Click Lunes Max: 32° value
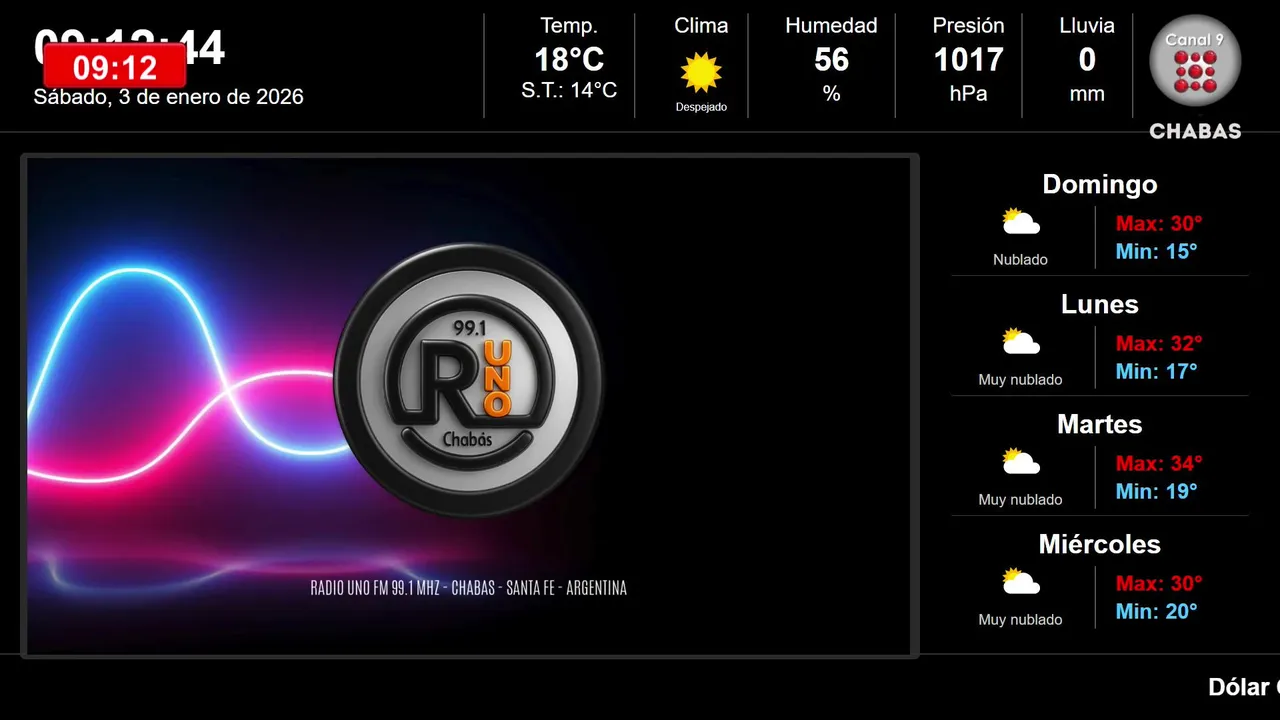This screenshot has height=720, width=1280. point(1159,343)
